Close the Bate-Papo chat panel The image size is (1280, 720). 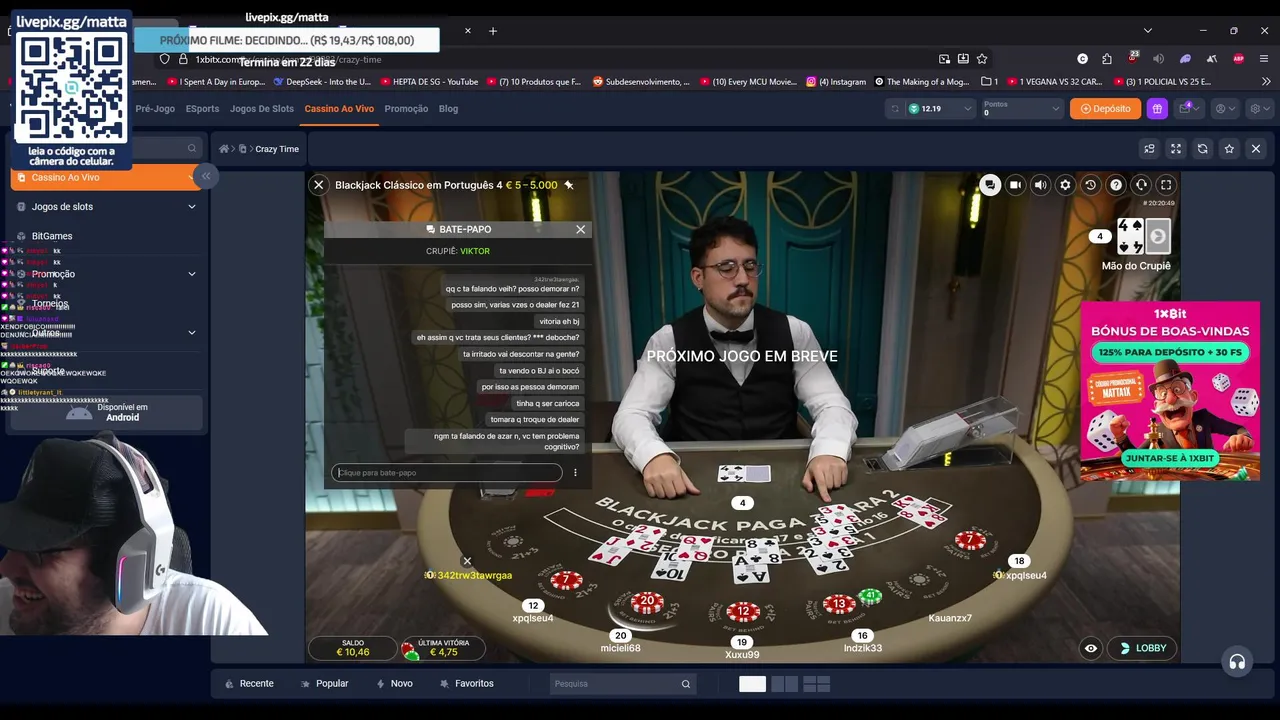tap(580, 229)
